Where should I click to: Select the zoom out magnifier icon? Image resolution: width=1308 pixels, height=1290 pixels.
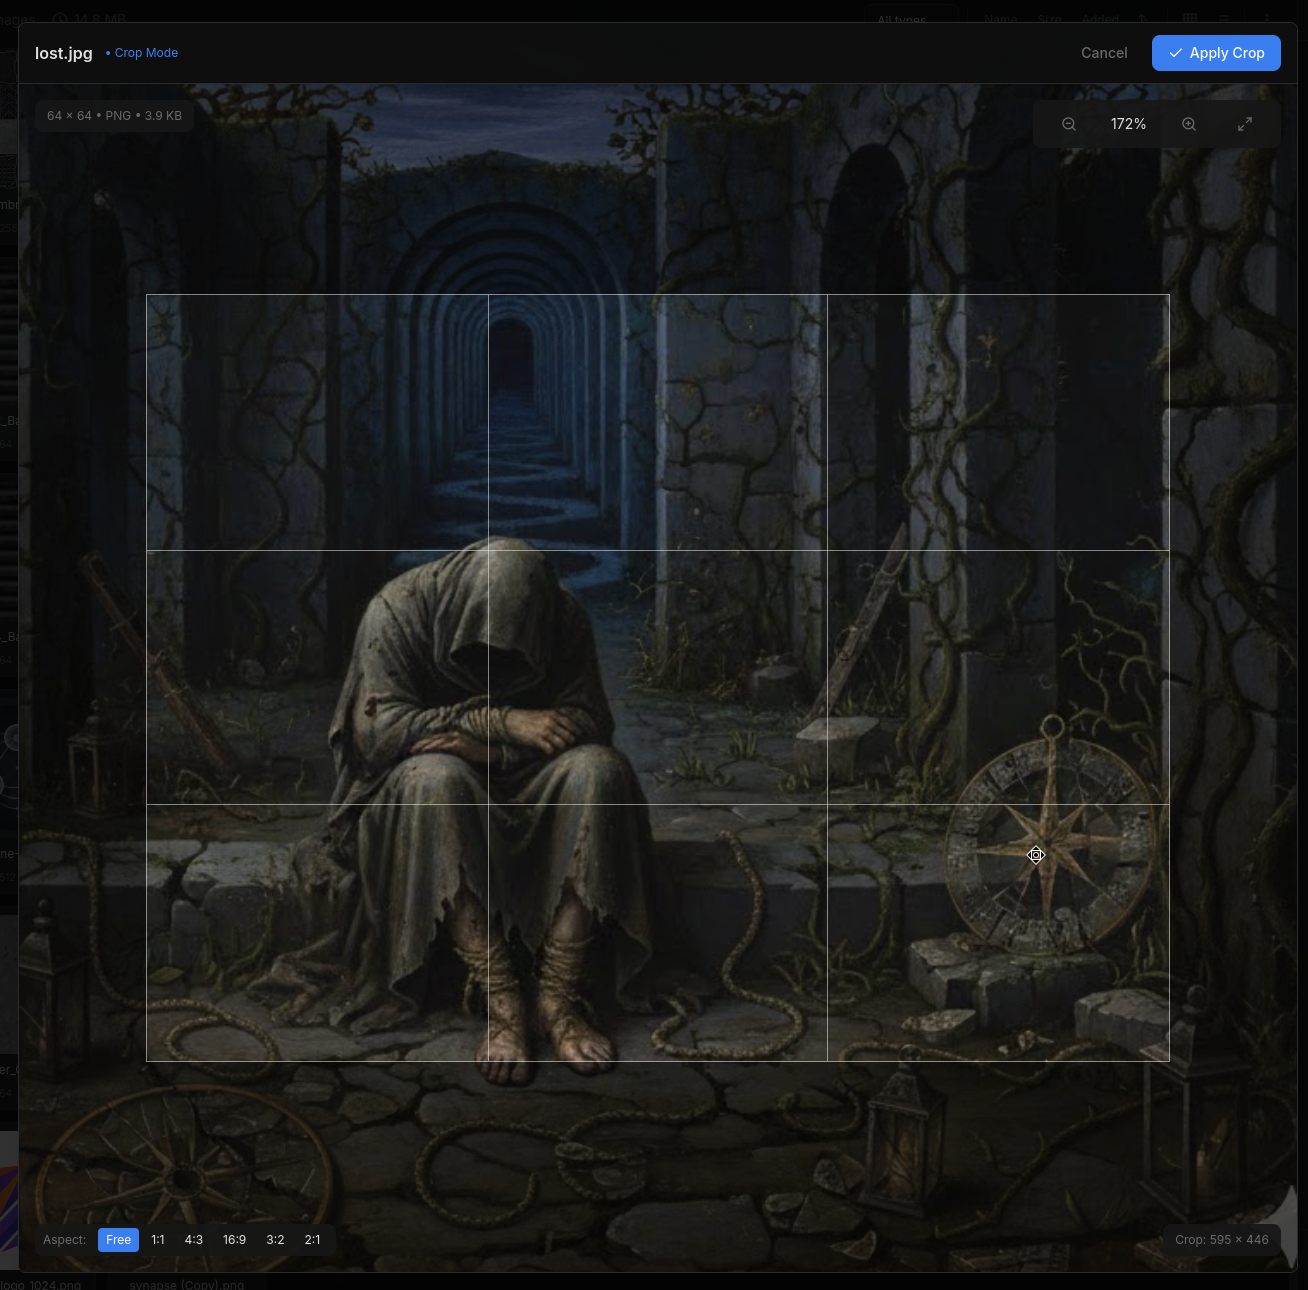tap(1068, 123)
